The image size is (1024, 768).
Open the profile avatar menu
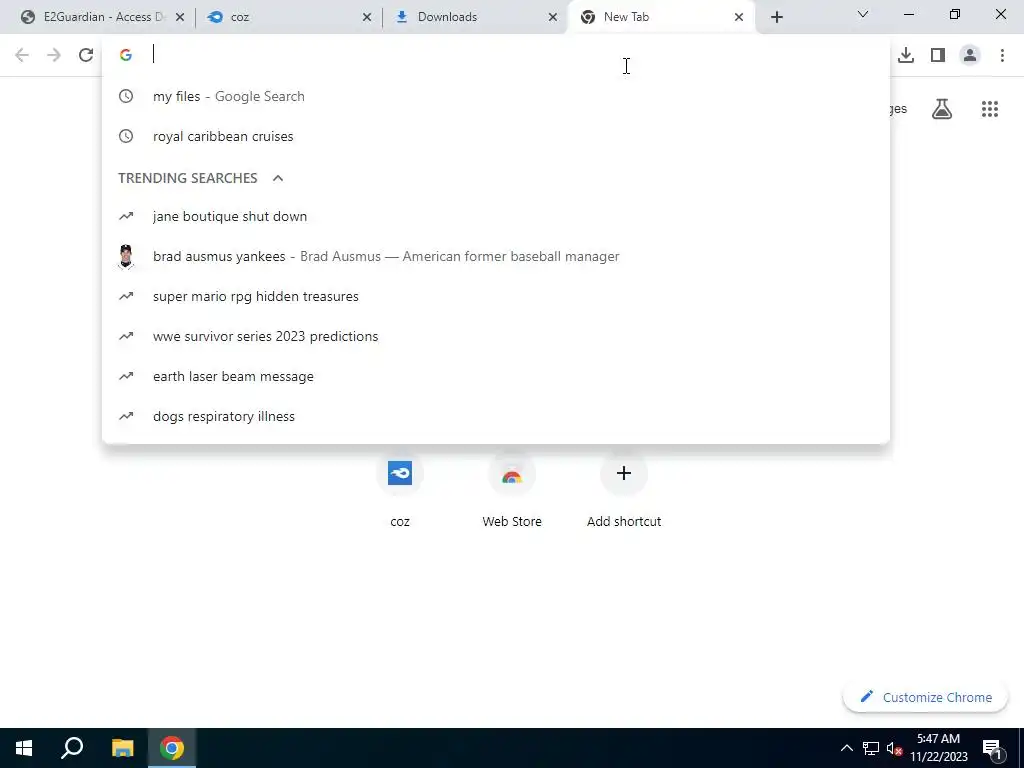coord(970,56)
